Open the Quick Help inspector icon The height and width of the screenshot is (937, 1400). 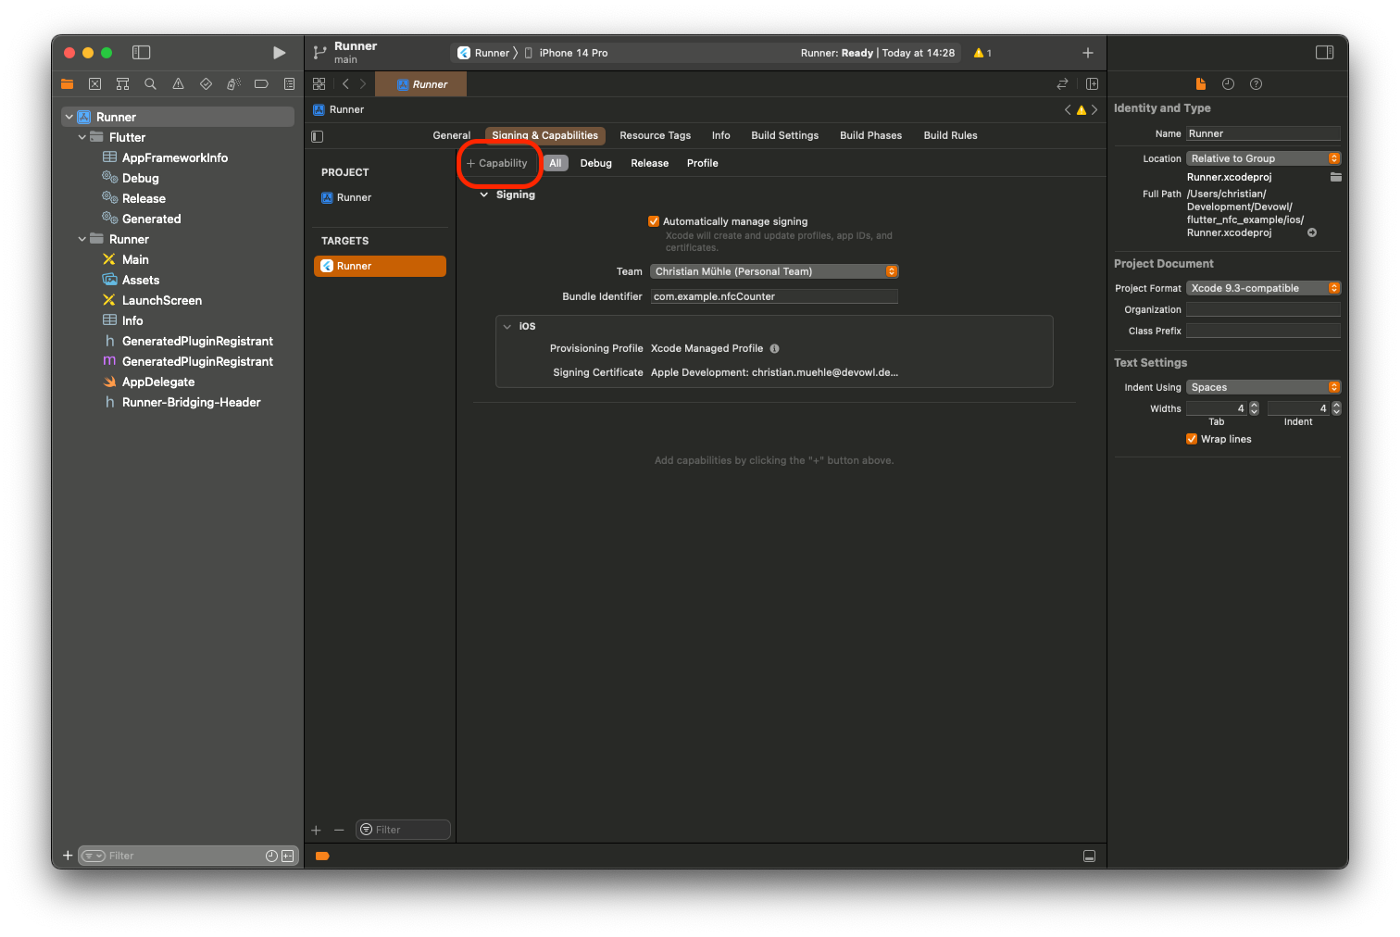pos(1256,84)
